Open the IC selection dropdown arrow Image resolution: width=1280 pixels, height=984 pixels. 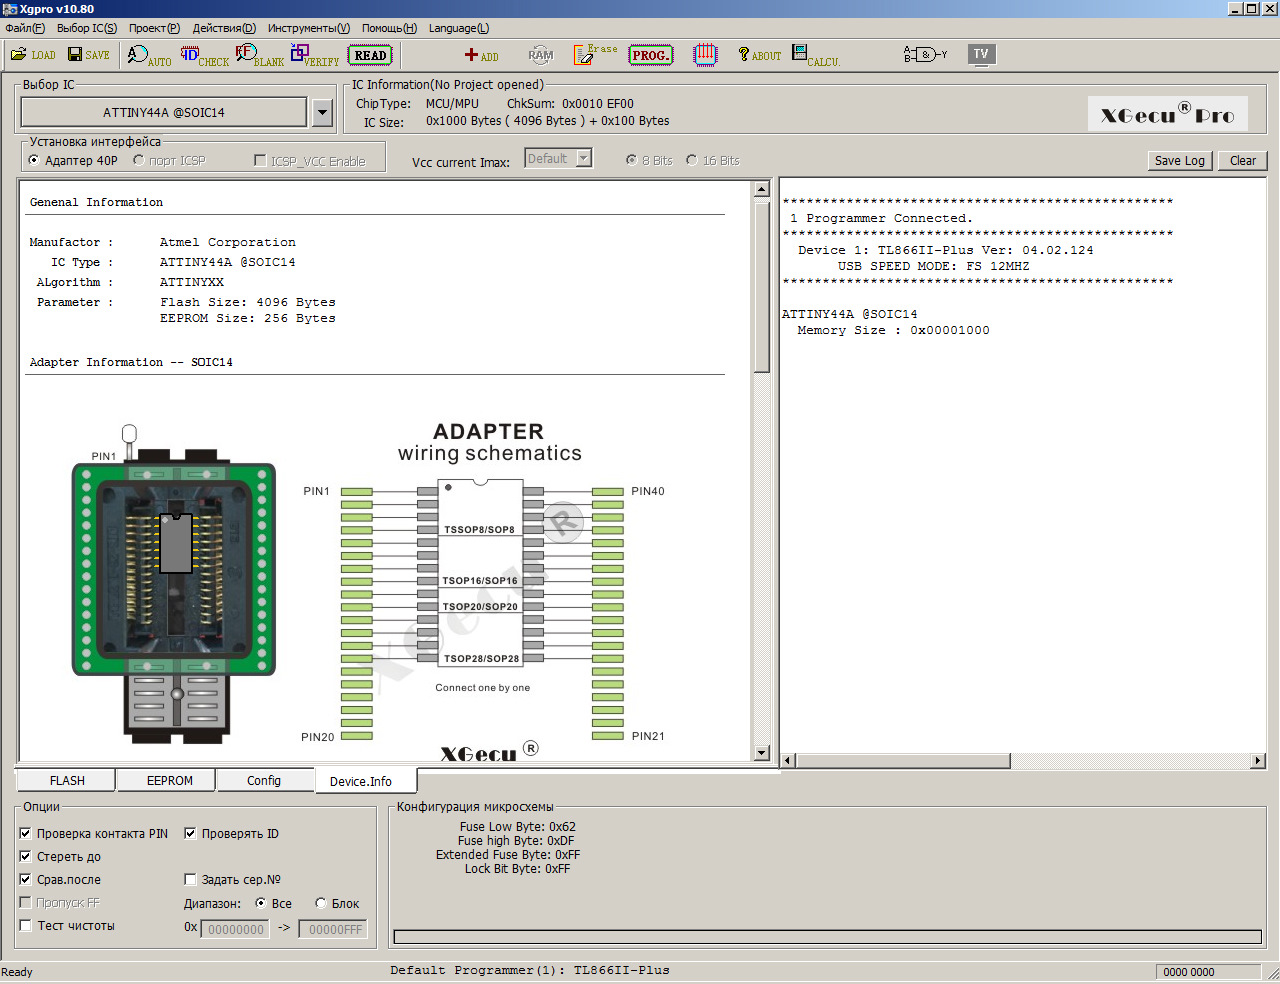[x=322, y=112]
